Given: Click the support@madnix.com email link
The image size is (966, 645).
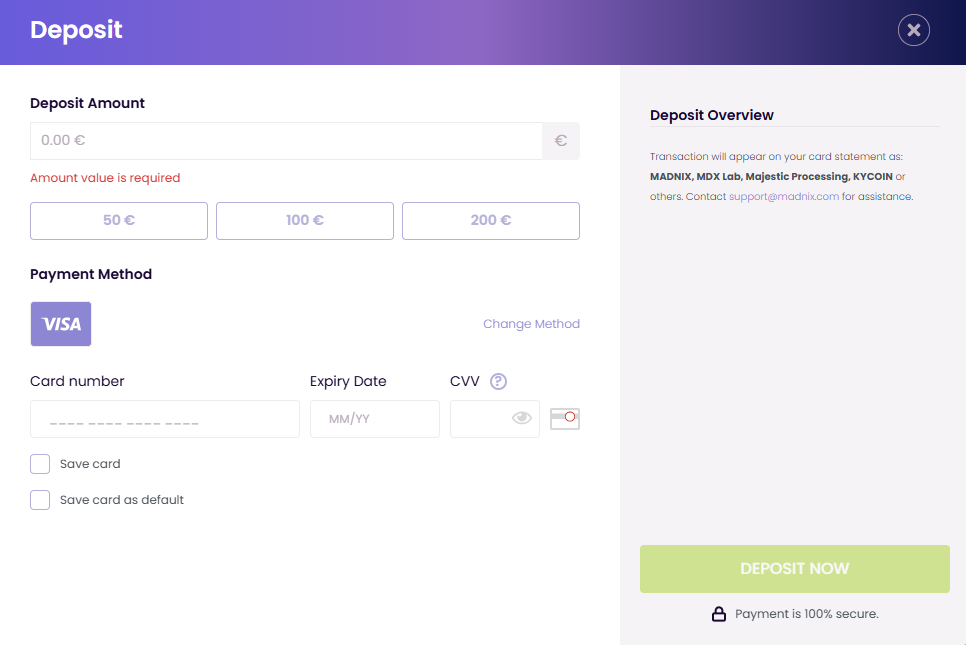Looking at the screenshot, I should (783, 197).
